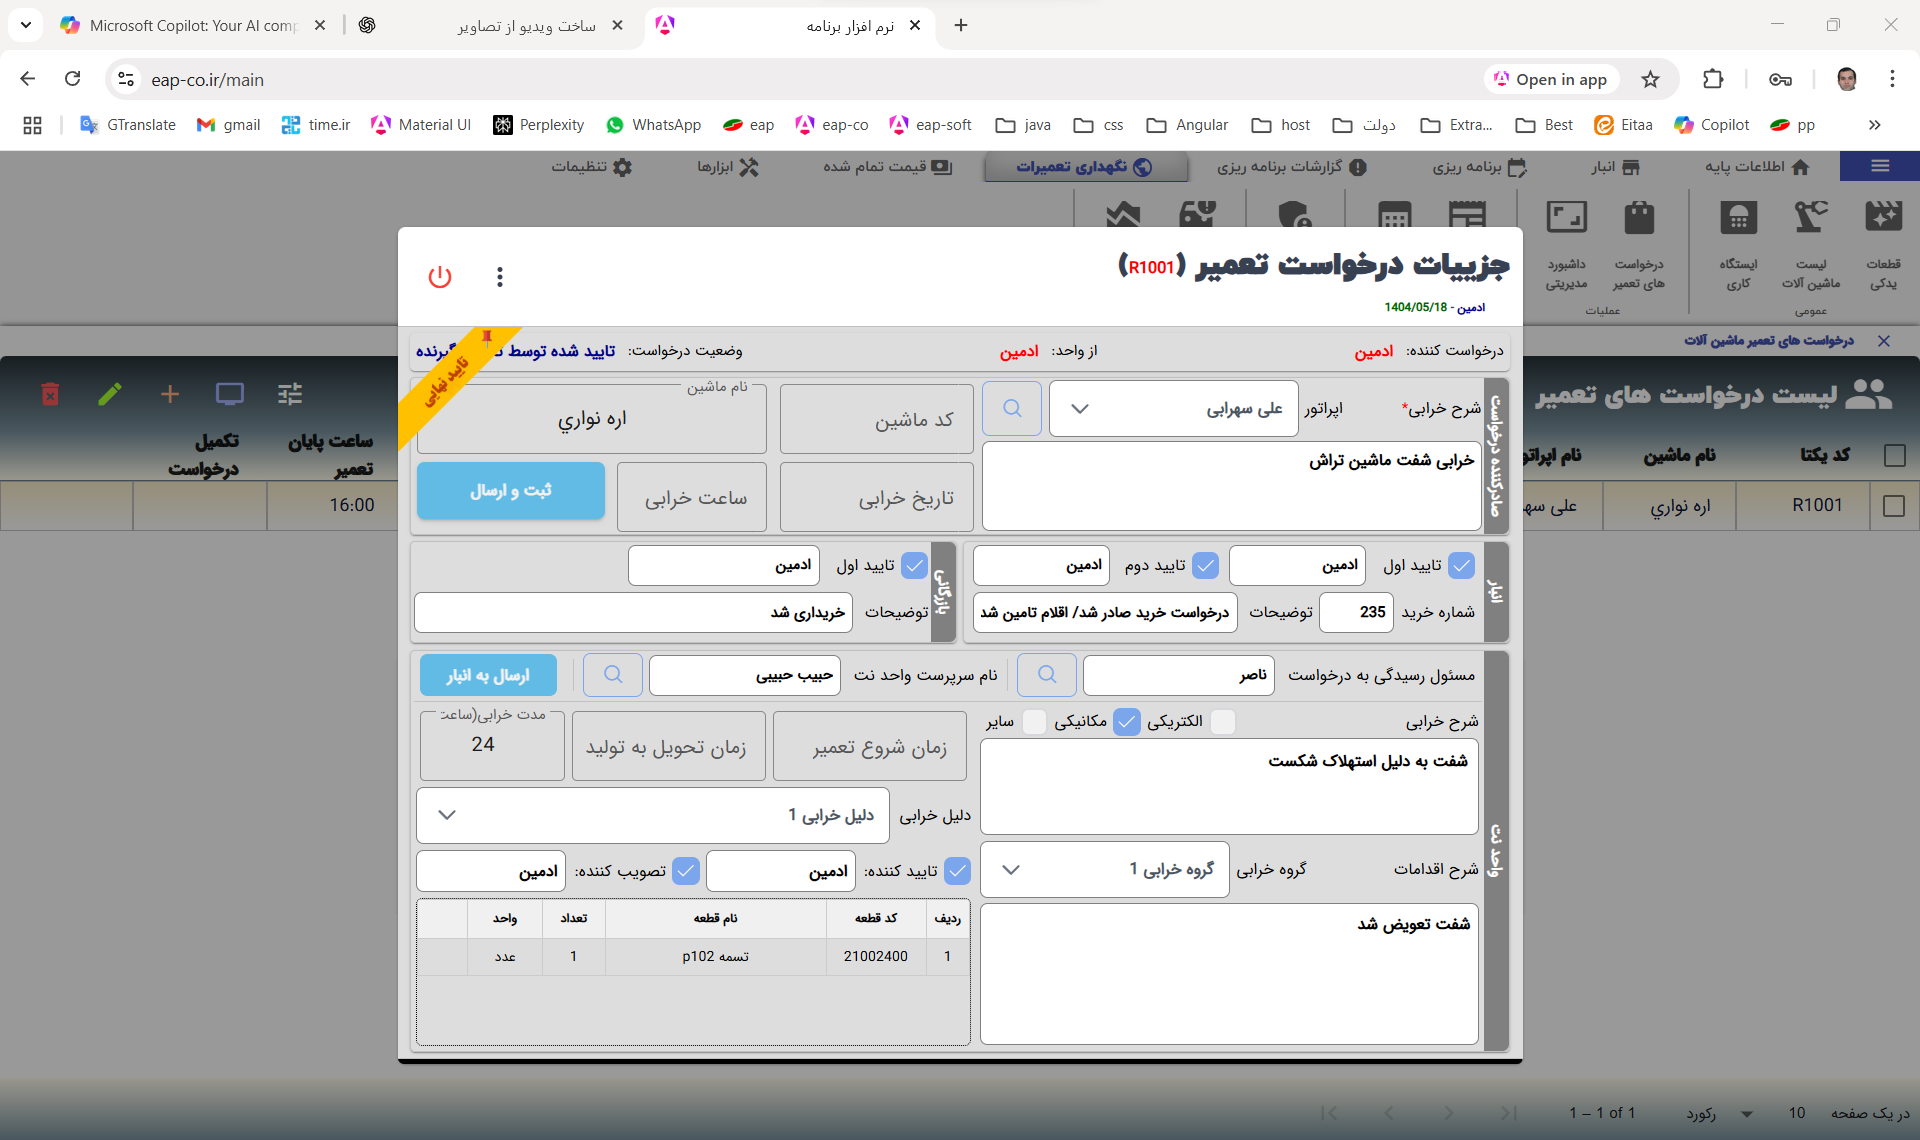Expand the گروه خرابی dropdown

point(1011,870)
